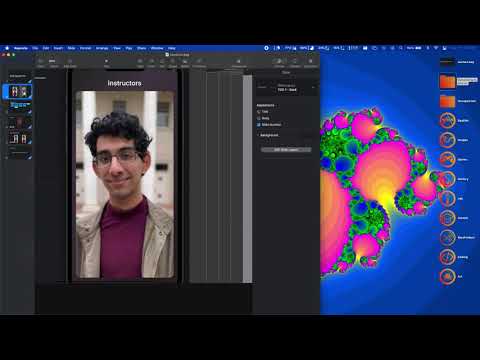
Task: Open the Apple menu
Action: (7, 48)
